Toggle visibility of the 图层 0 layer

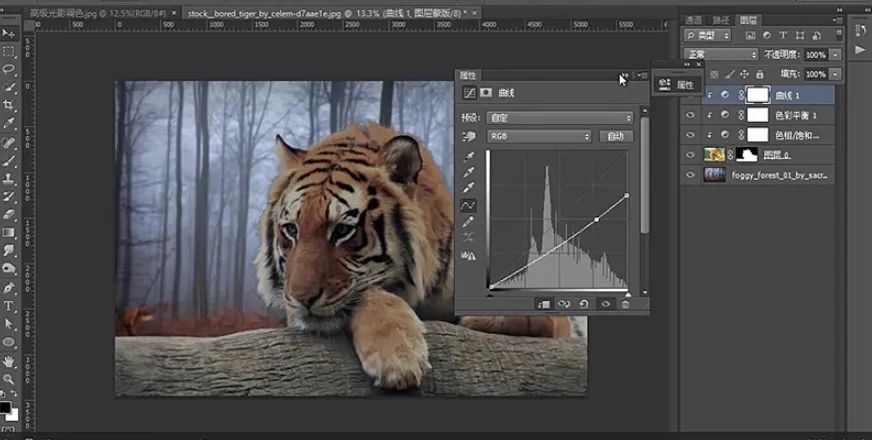[x=691, y=155]
